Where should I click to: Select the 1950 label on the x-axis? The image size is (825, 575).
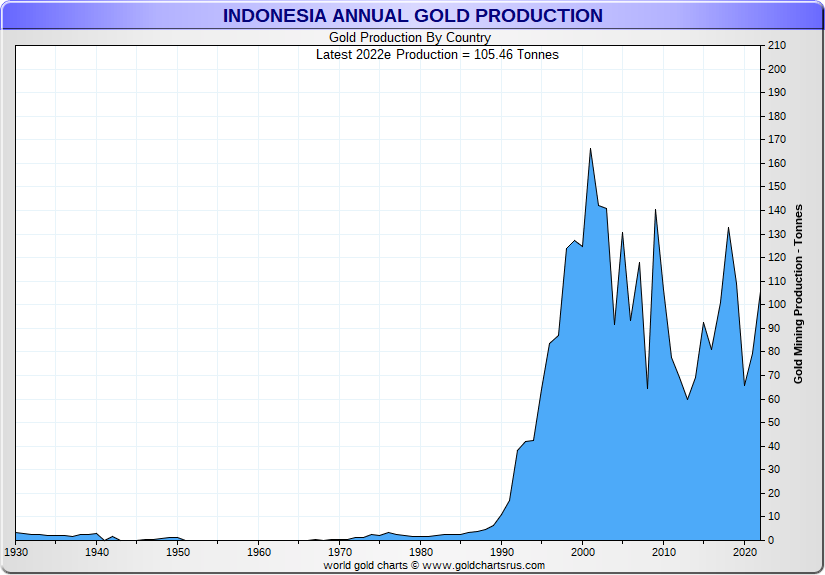coord(177,551)
